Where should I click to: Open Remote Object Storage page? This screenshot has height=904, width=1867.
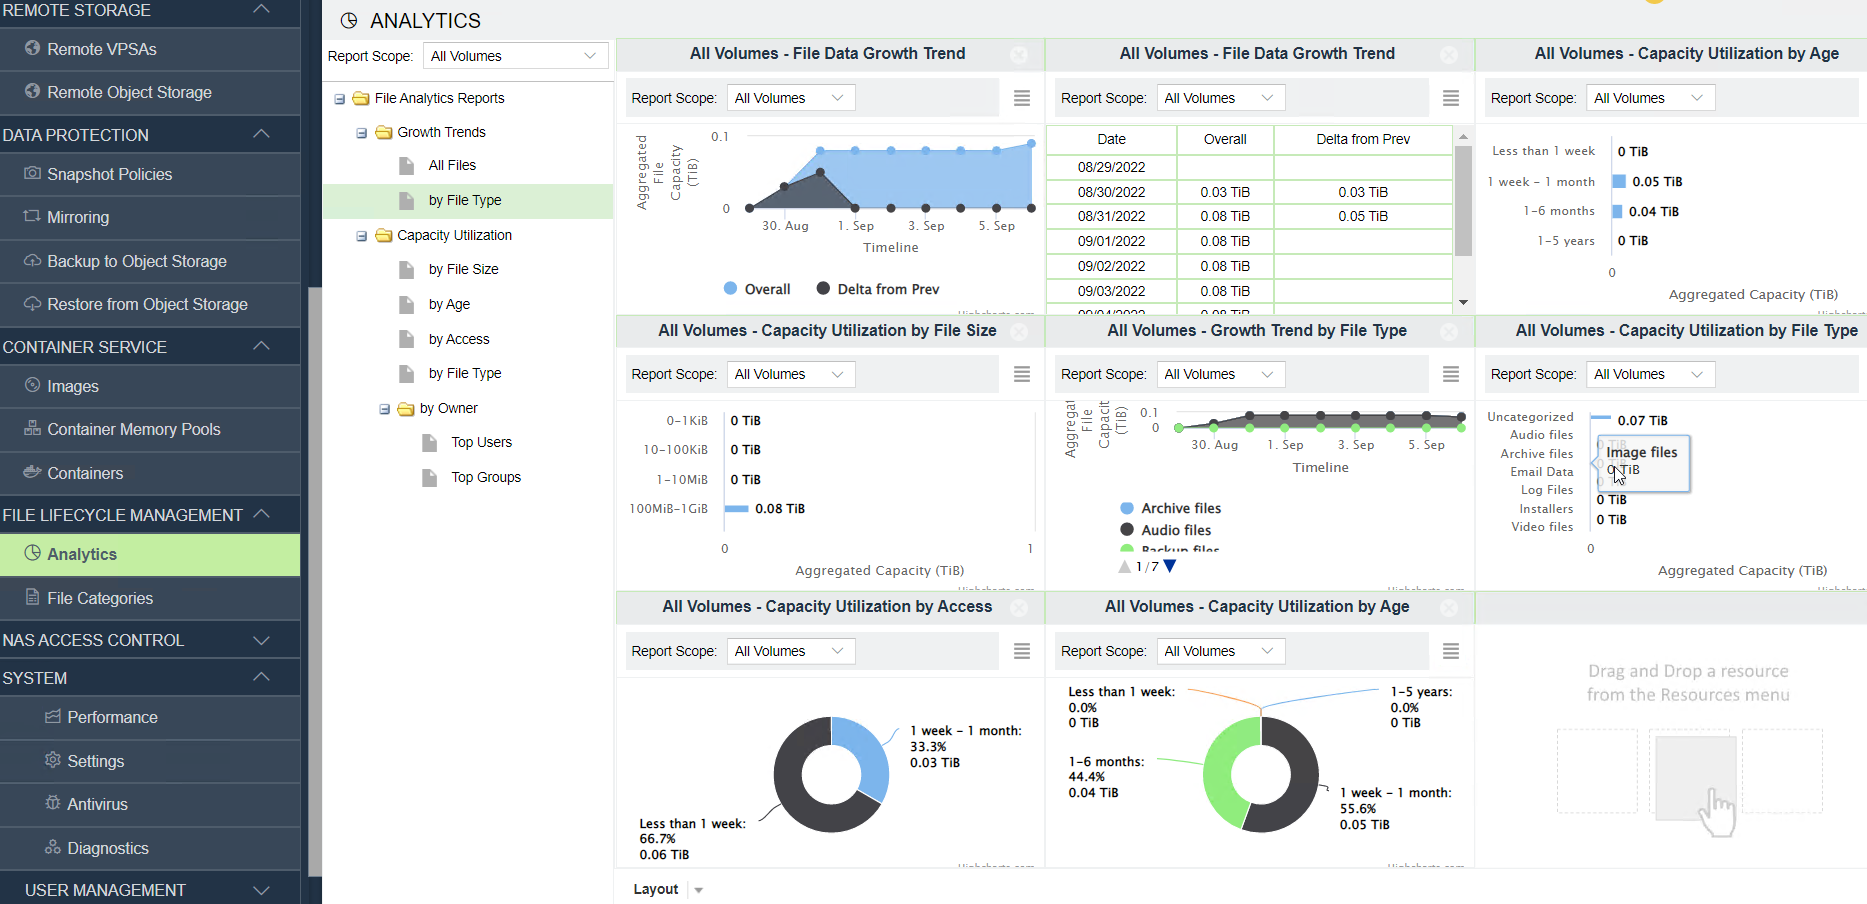[x=129, y=92]
